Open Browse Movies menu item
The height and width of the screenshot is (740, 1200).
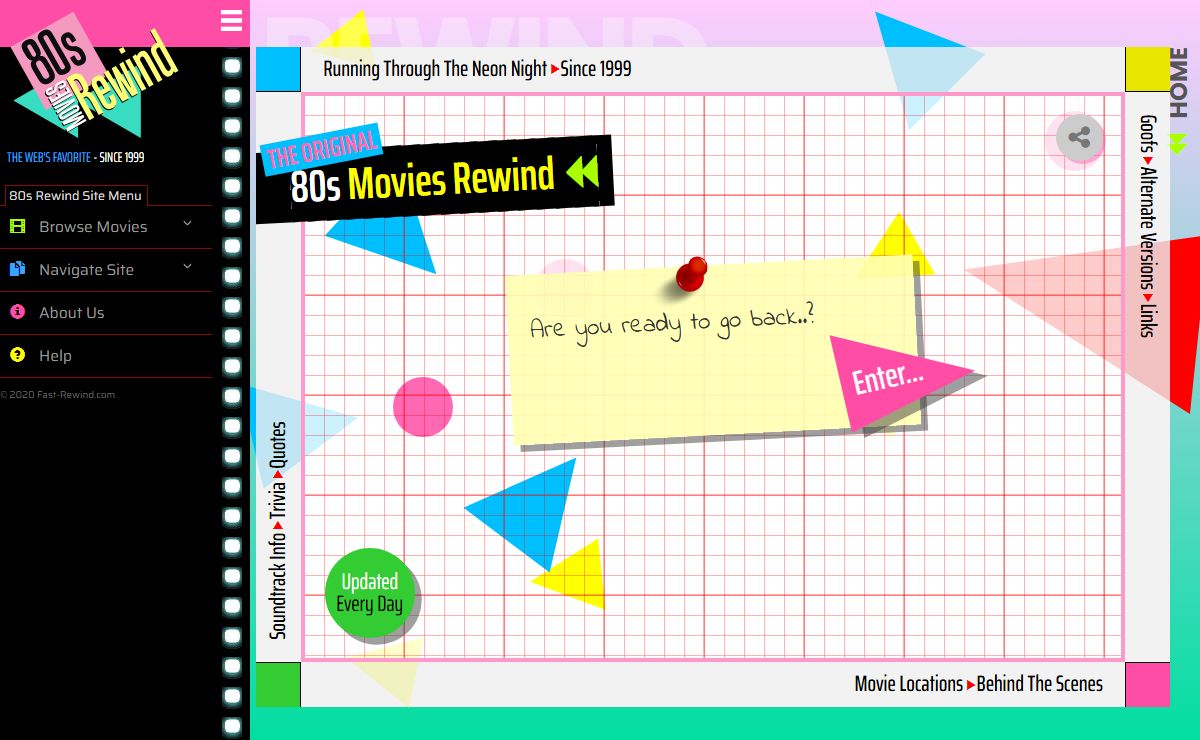click(x=106, y=227)
